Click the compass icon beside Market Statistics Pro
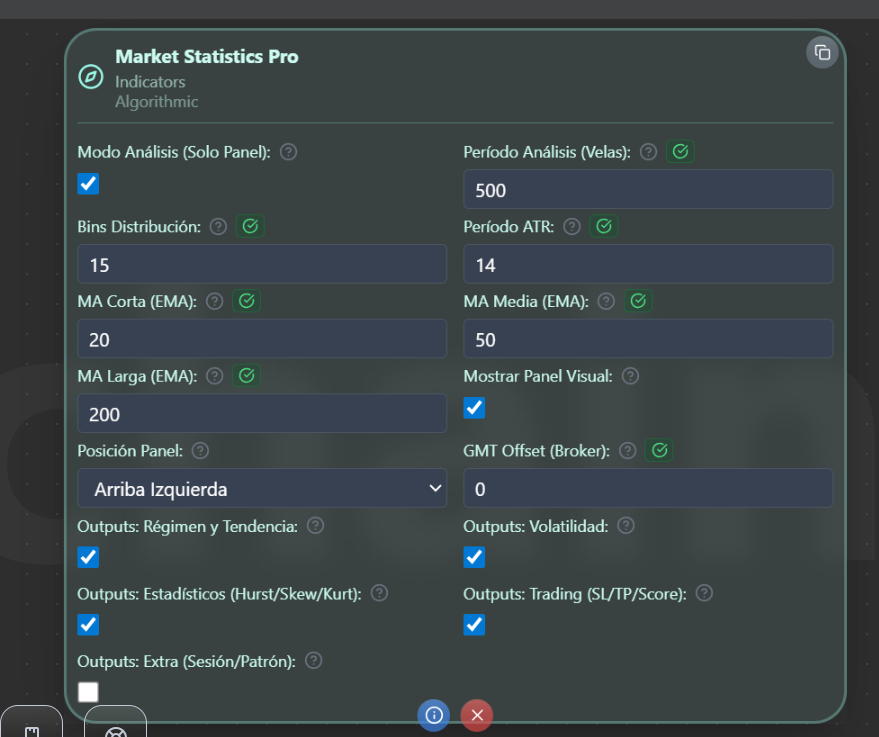The image size is (879, 737). click(x=91, y=77)
